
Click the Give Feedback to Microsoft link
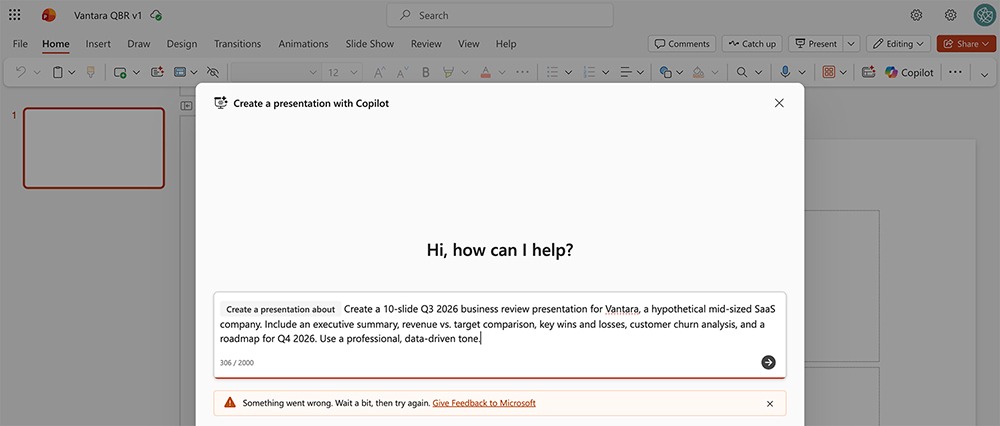(484, 403)
